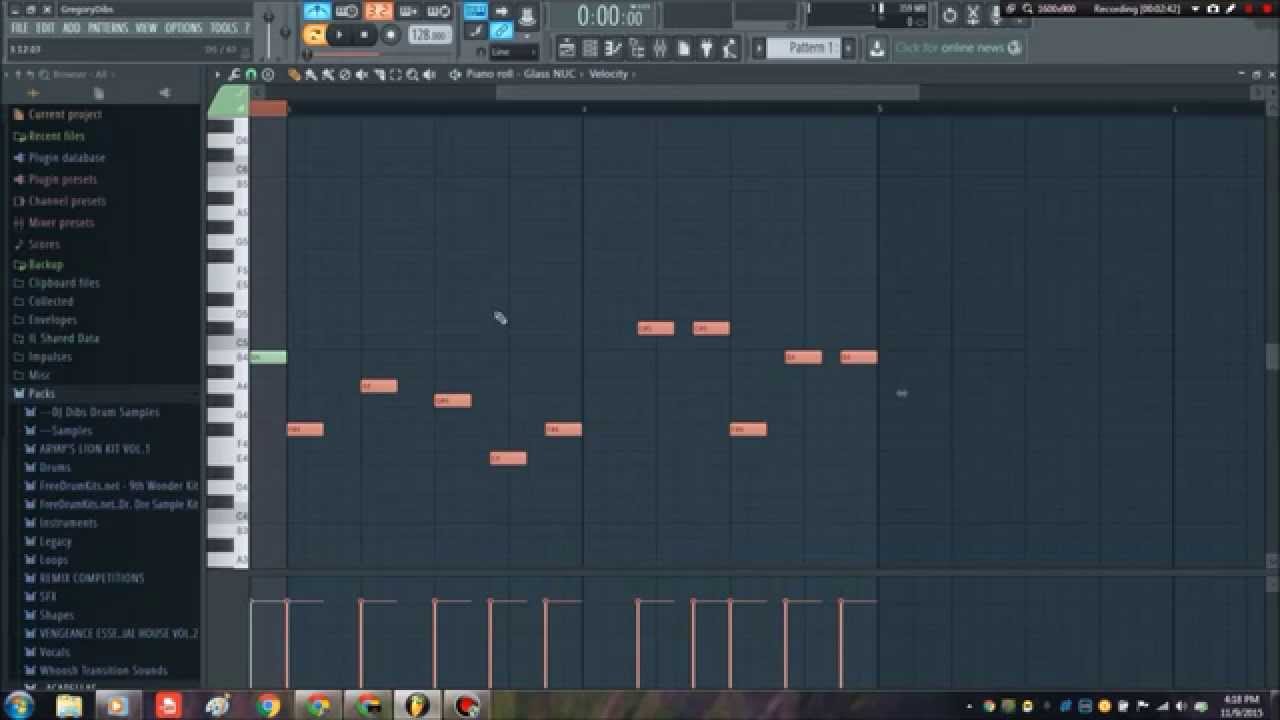This screenshot has height=720, width=1280.
Task: Toggle the 3-2 countdown before recording
Action: tap(379, 11)
